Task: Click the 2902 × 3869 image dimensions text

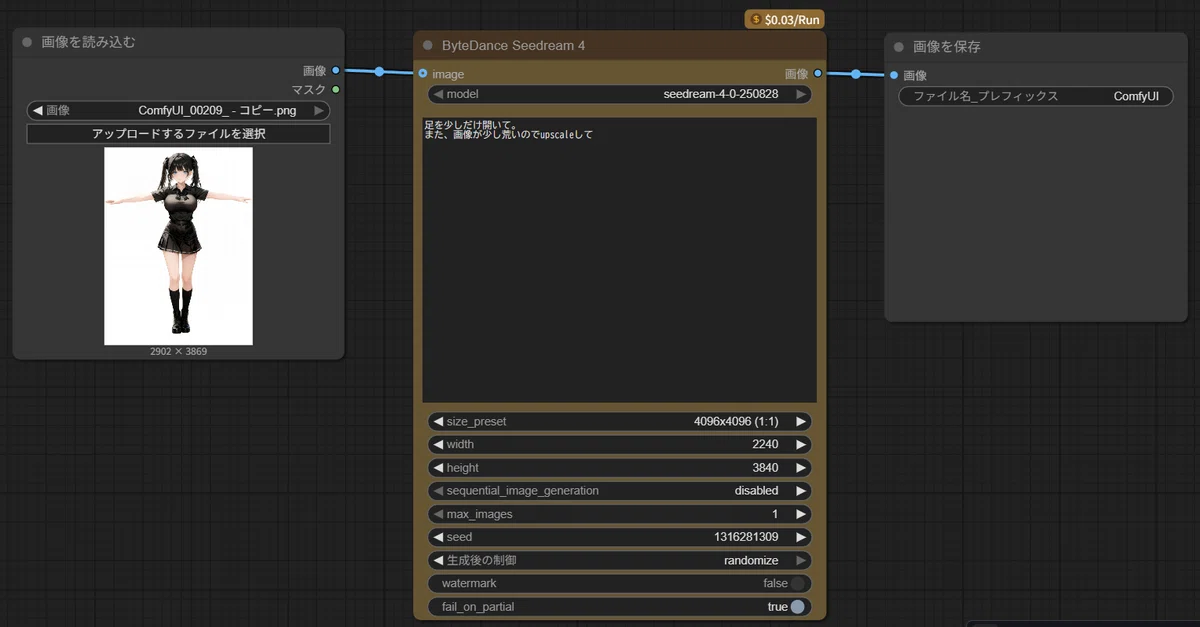Action: (178, 352)
